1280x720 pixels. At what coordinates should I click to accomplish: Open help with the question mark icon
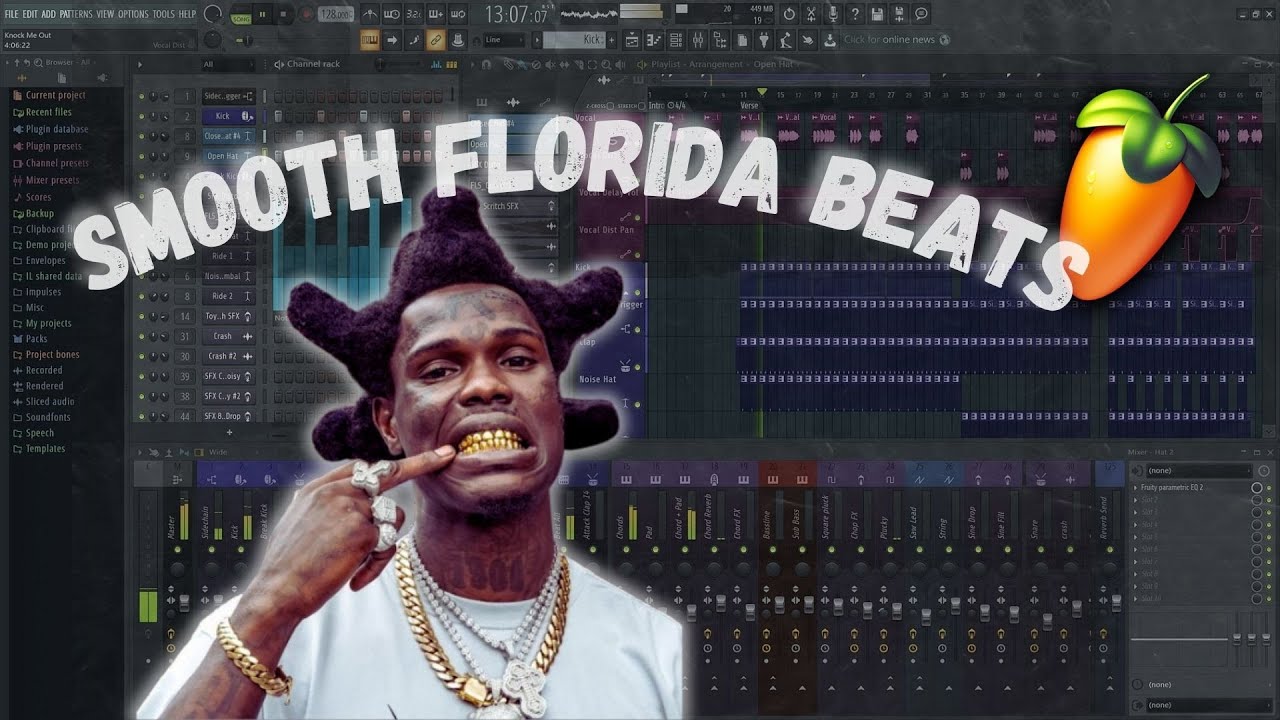coord(855,14)
